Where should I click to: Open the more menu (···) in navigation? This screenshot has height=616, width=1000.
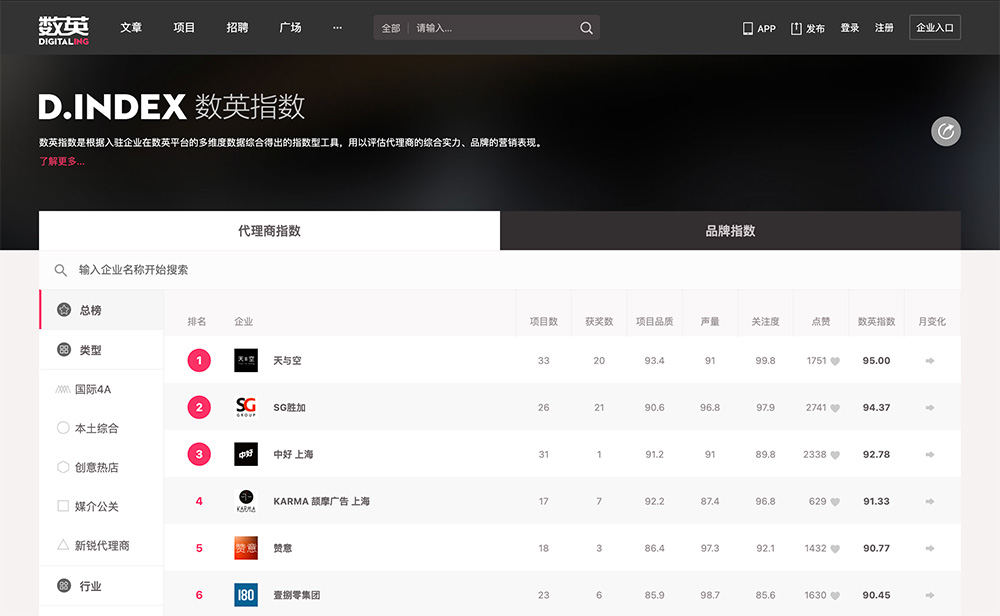tap(337, 27)
